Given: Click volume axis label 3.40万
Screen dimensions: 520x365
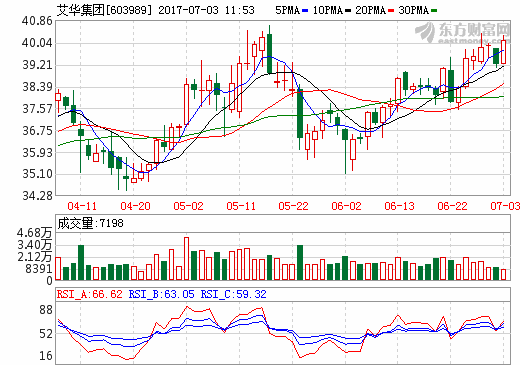Looking at the screenshot, I should pyautogui.click(x=35, y=245).
